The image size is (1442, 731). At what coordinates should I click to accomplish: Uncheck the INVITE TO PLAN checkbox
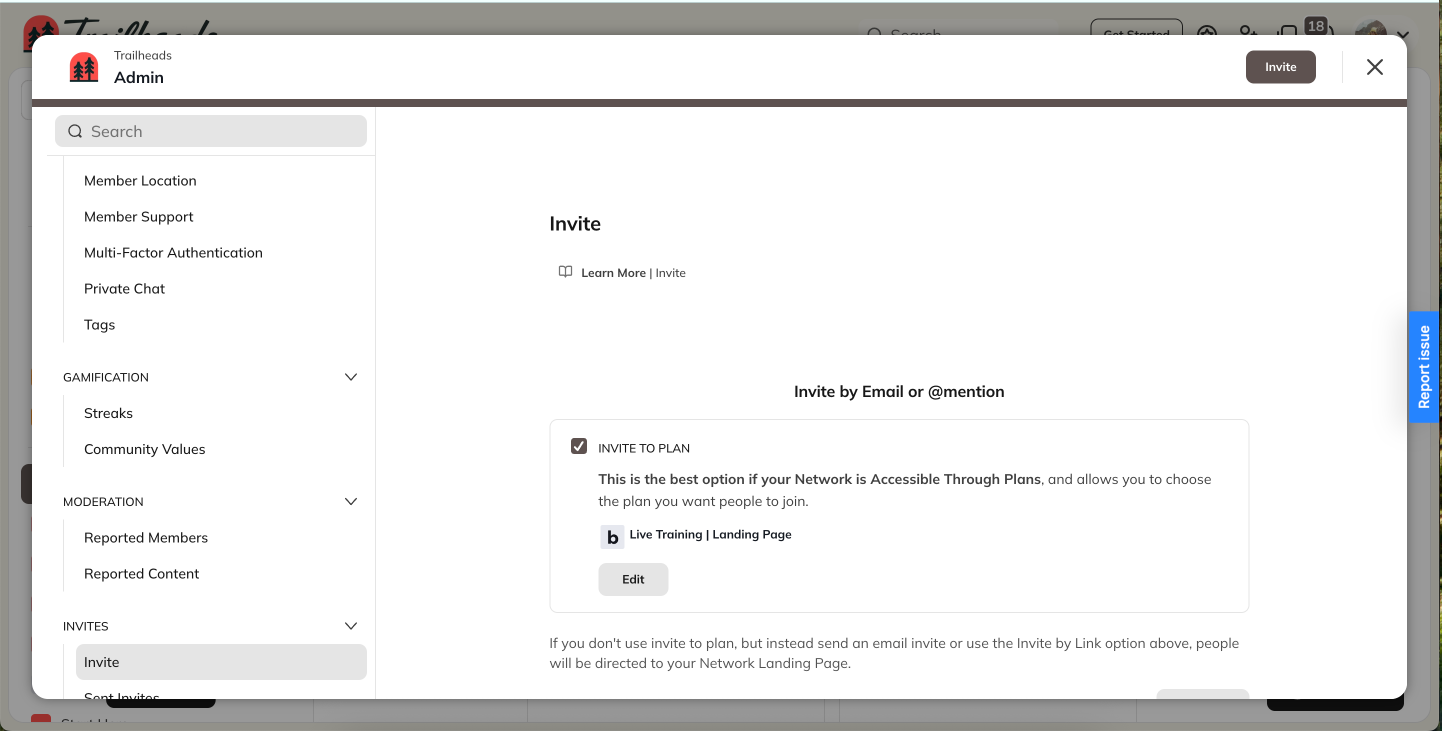(x=578, y=445)
